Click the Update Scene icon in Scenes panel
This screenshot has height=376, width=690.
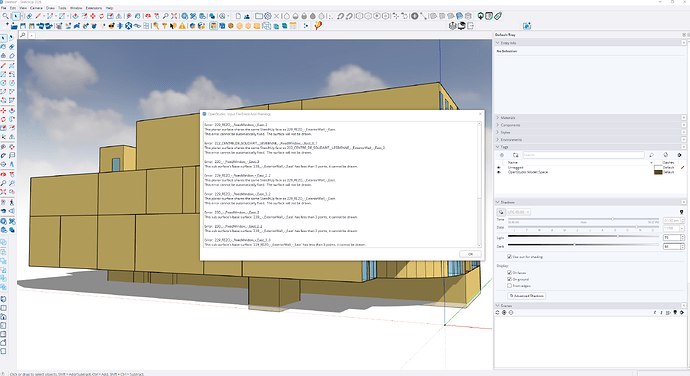point(497,313)
